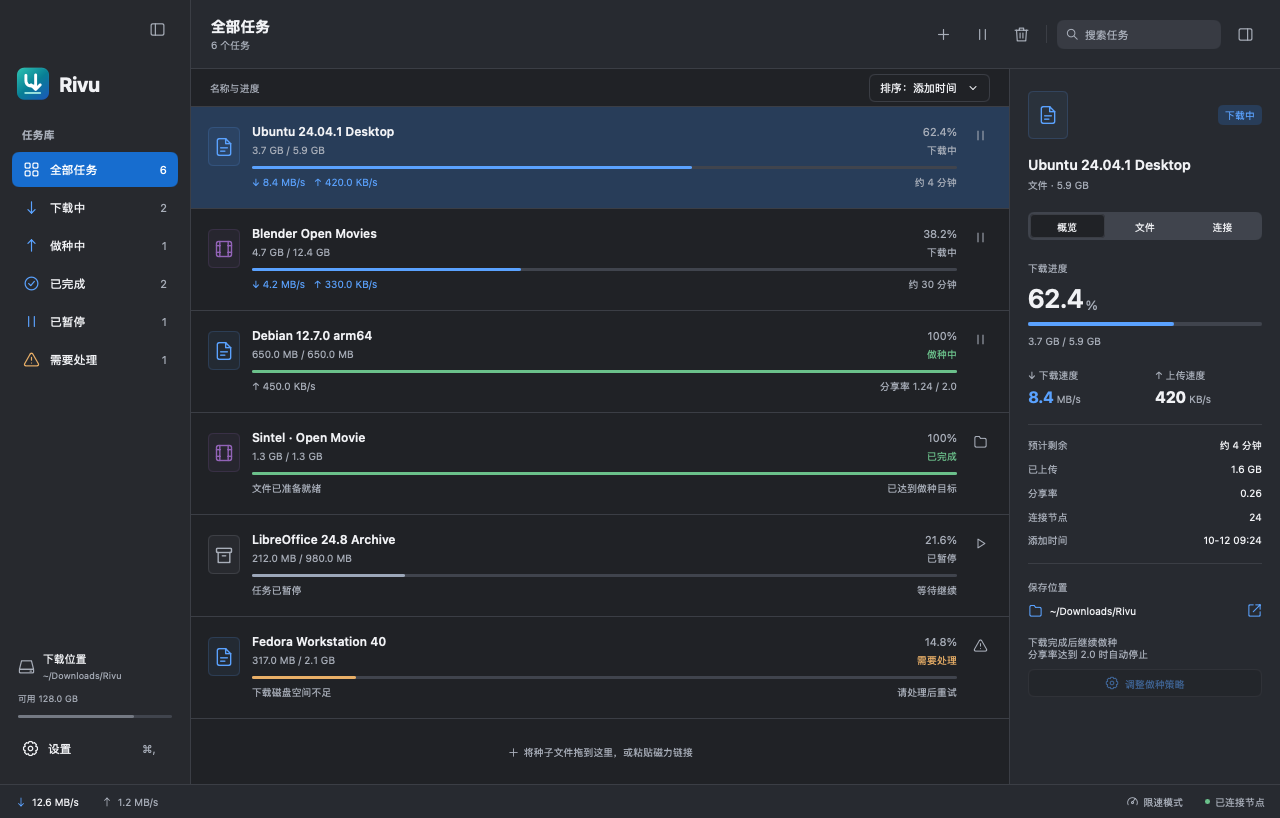Switch to the 连接 tab

[1222, 227]
